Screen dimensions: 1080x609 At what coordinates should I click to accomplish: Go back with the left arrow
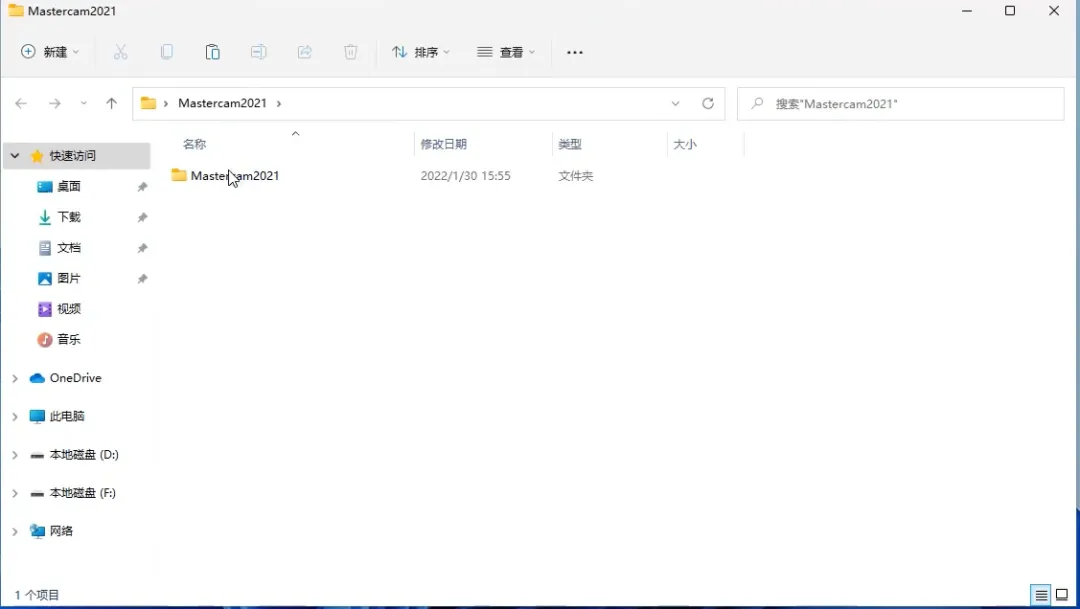(21, 103)
